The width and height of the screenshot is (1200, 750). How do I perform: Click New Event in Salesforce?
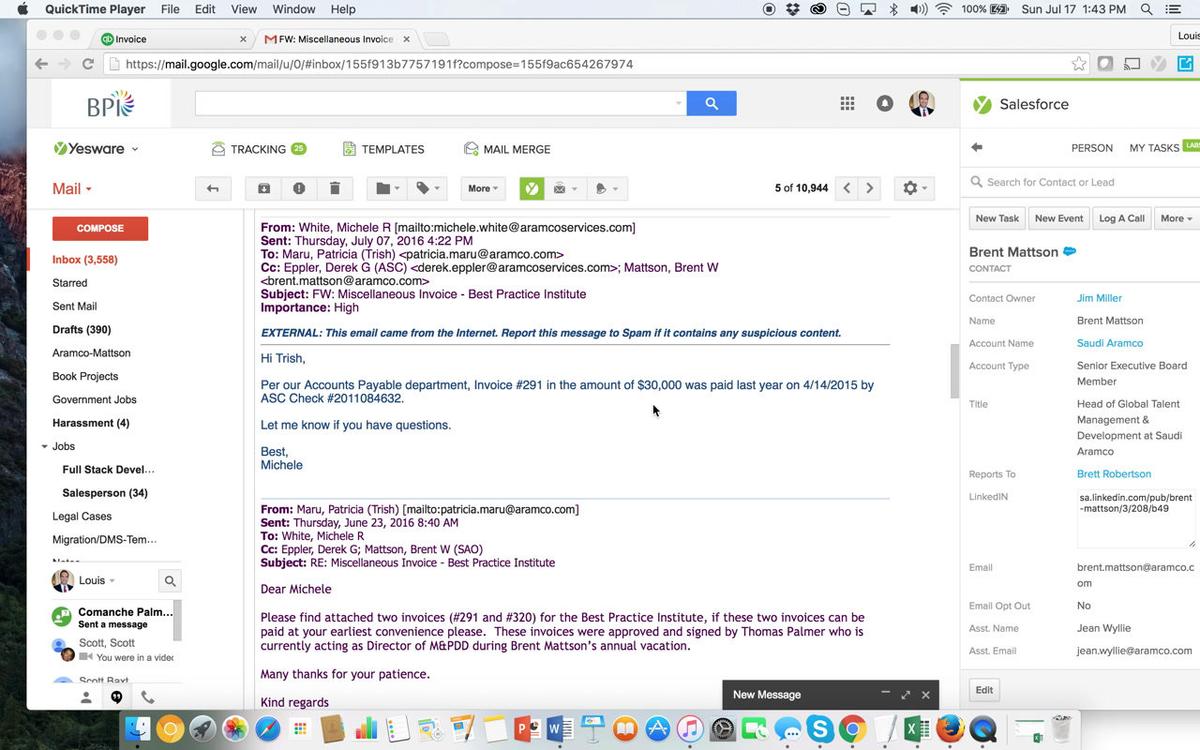(x=1059, y=218)
